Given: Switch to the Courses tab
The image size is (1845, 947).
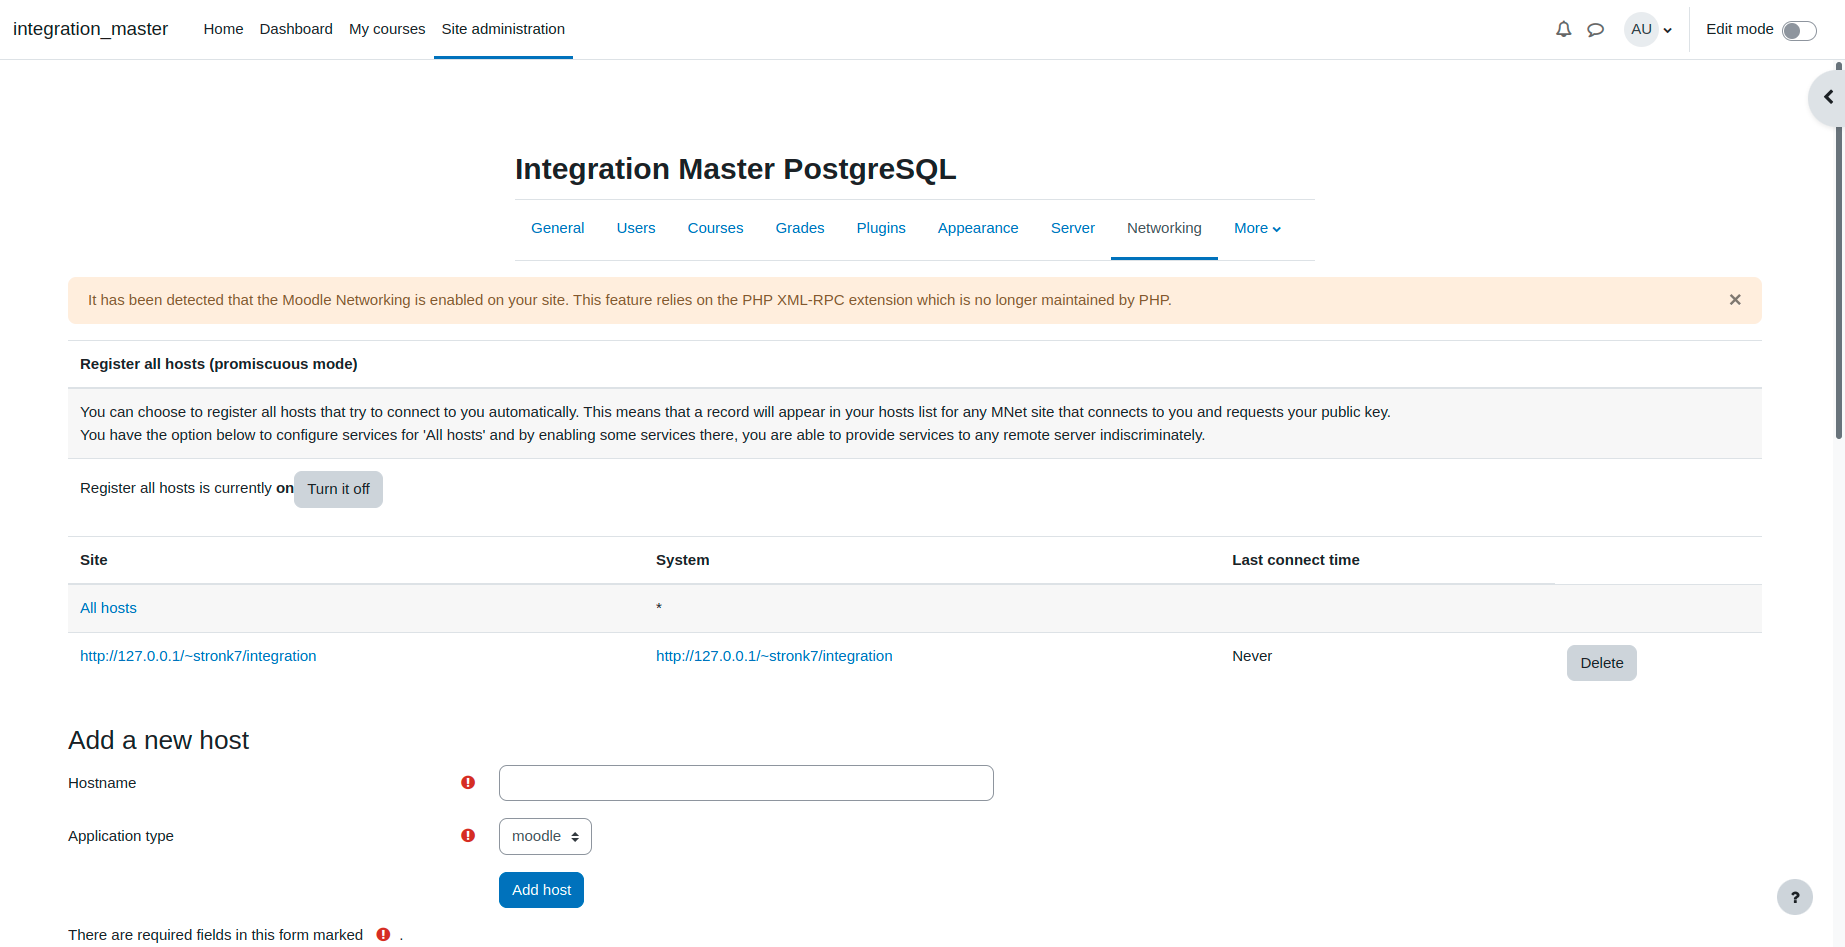Looking at the screenshot, I should (715, 228).
